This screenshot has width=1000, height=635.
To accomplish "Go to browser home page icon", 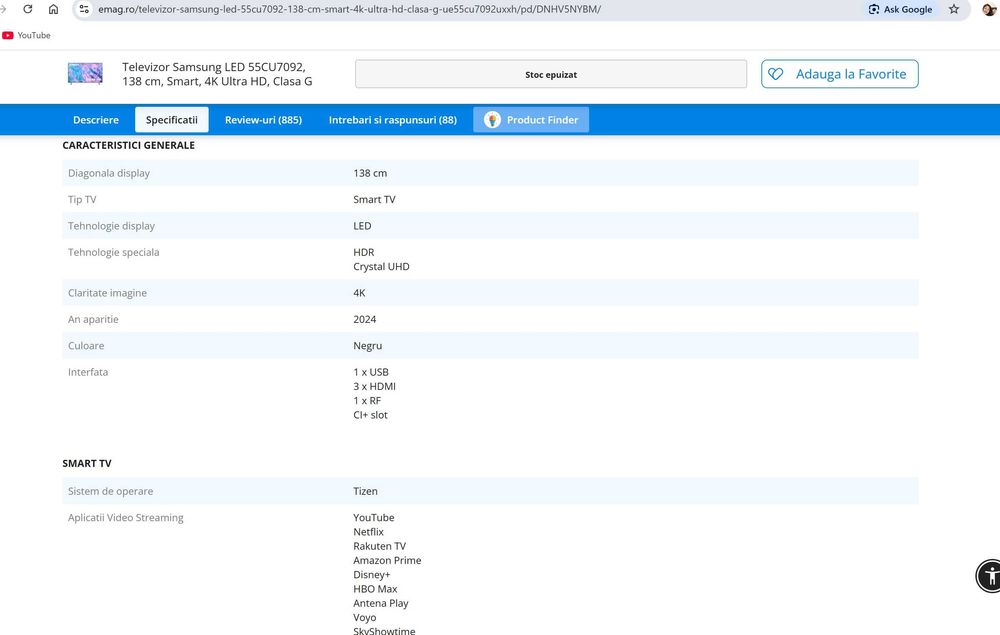I will 54,9.
